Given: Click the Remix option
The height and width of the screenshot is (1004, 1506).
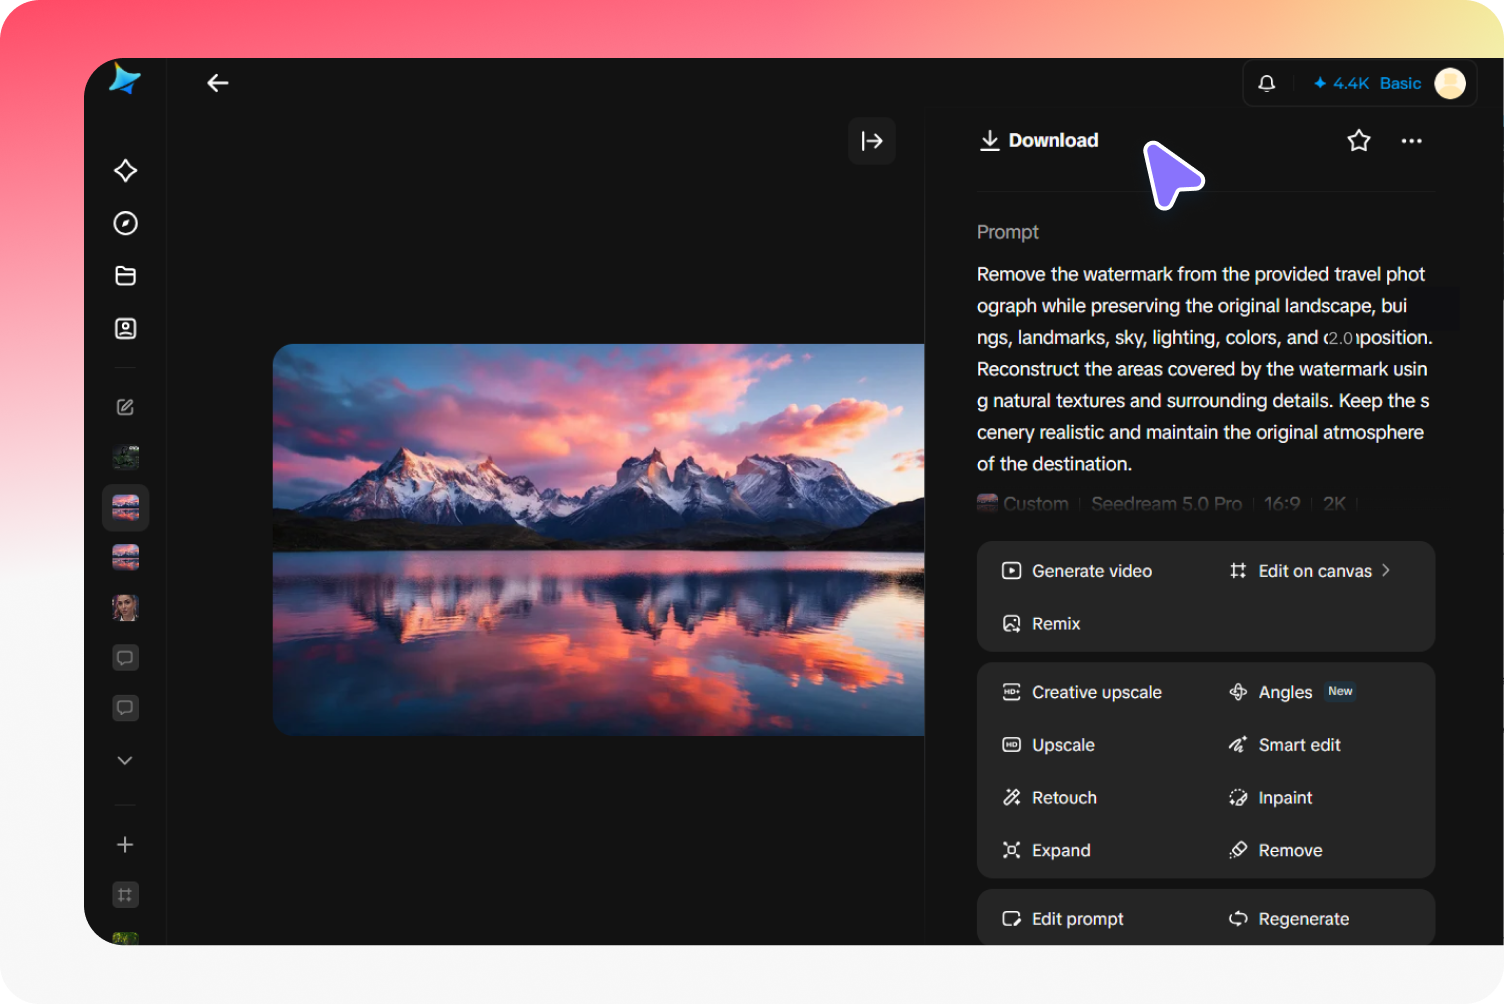Looking at the screenshot, I should pos(1041,624).
